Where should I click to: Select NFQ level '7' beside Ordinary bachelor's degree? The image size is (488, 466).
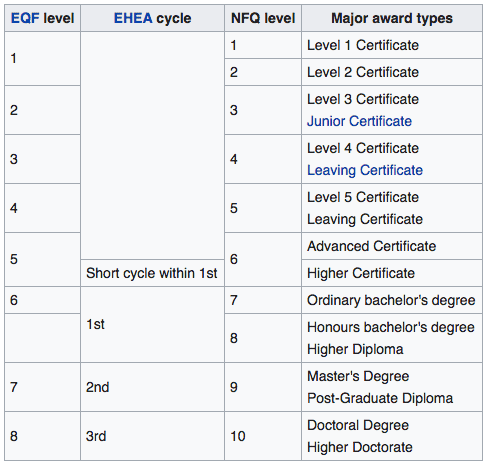click(x=263, y=300)
